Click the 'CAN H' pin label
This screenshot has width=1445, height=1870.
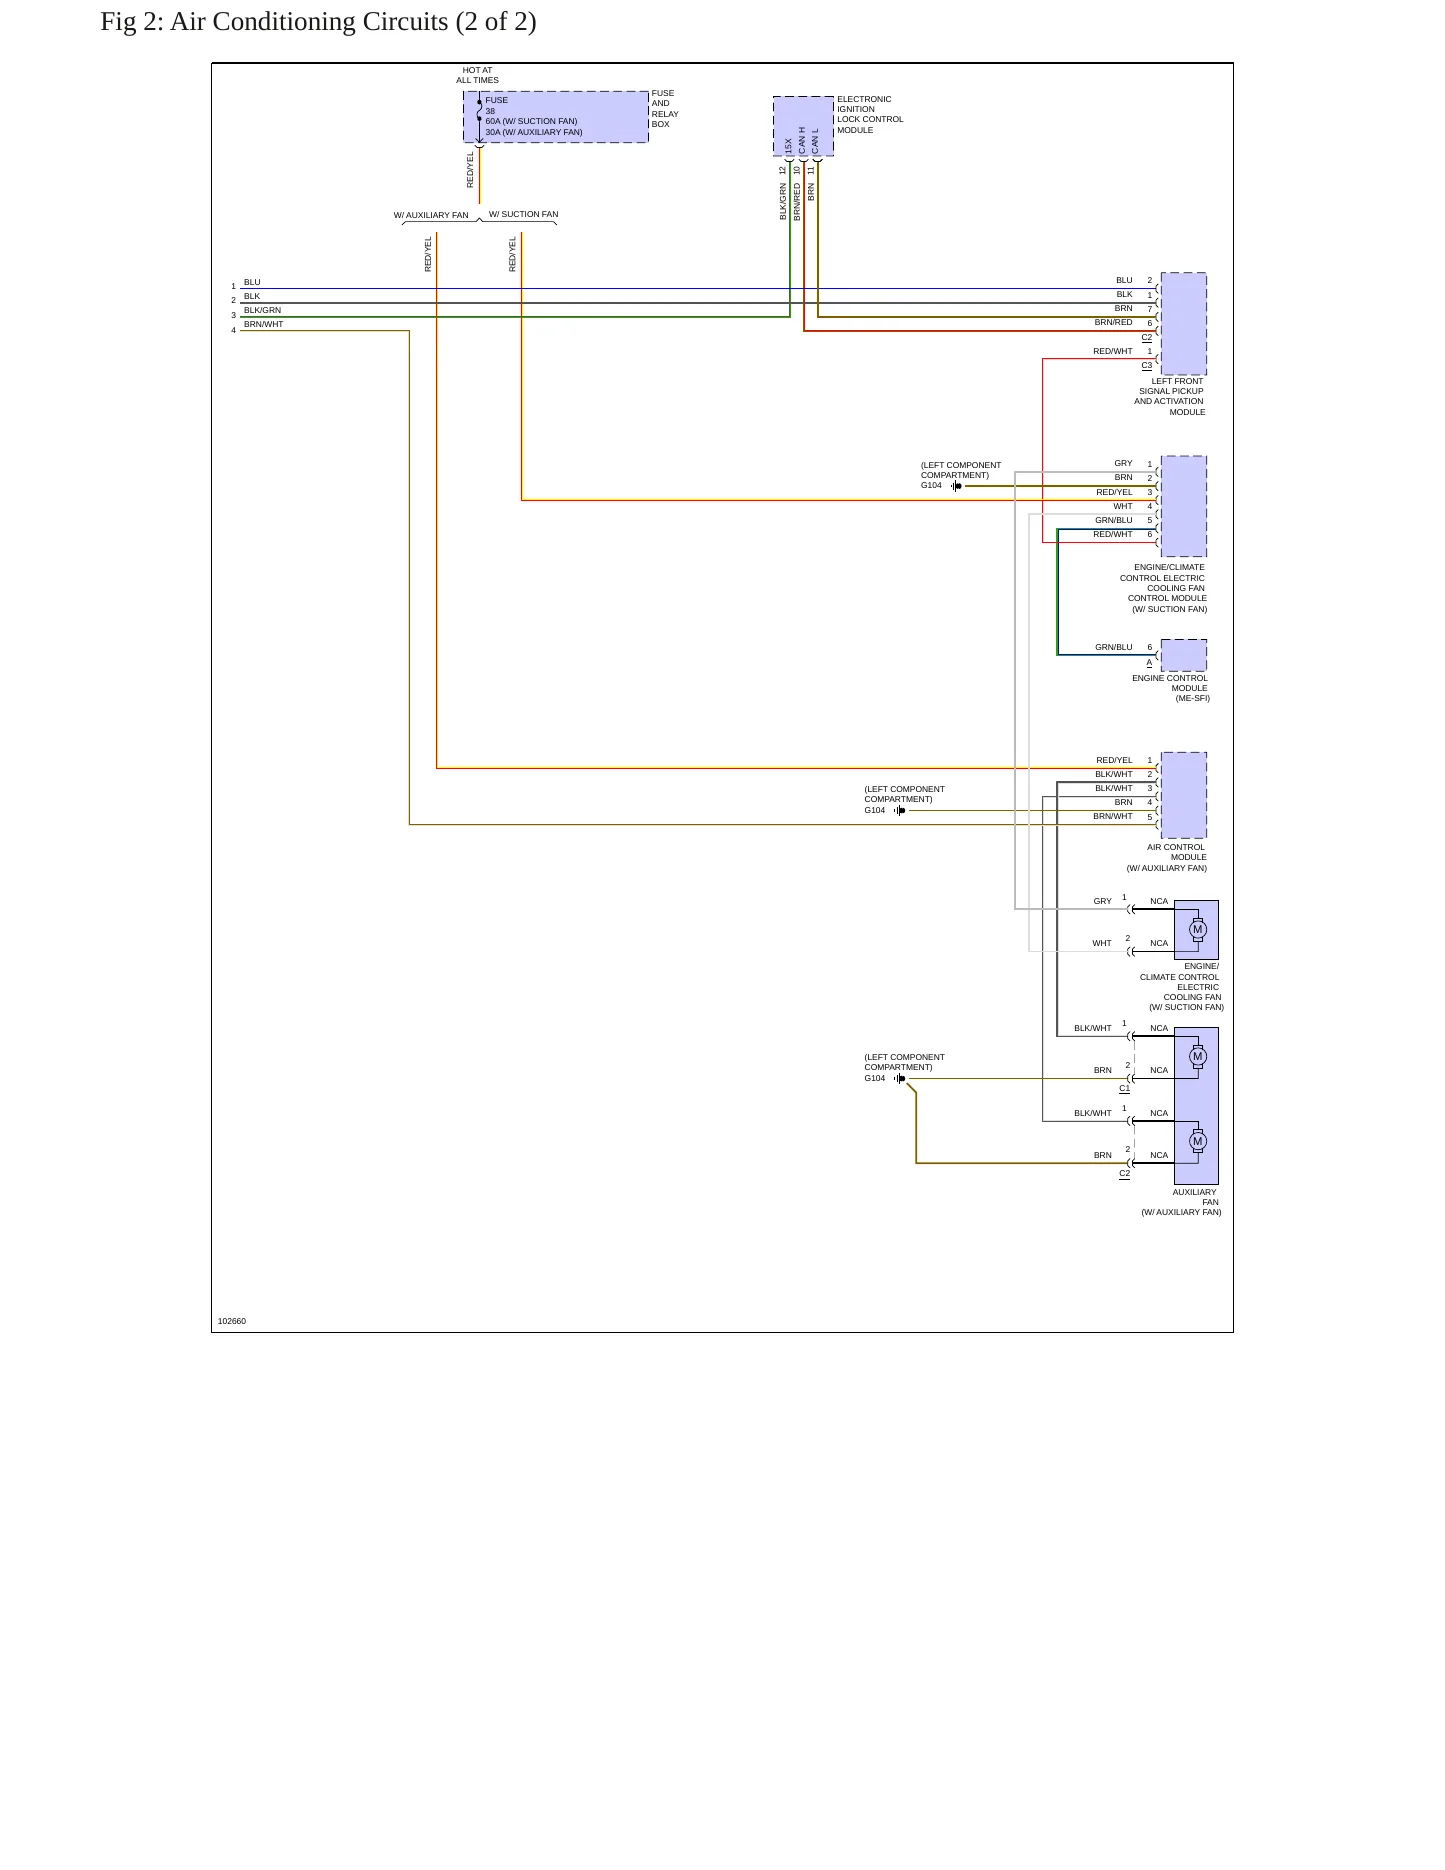(802, 141)
